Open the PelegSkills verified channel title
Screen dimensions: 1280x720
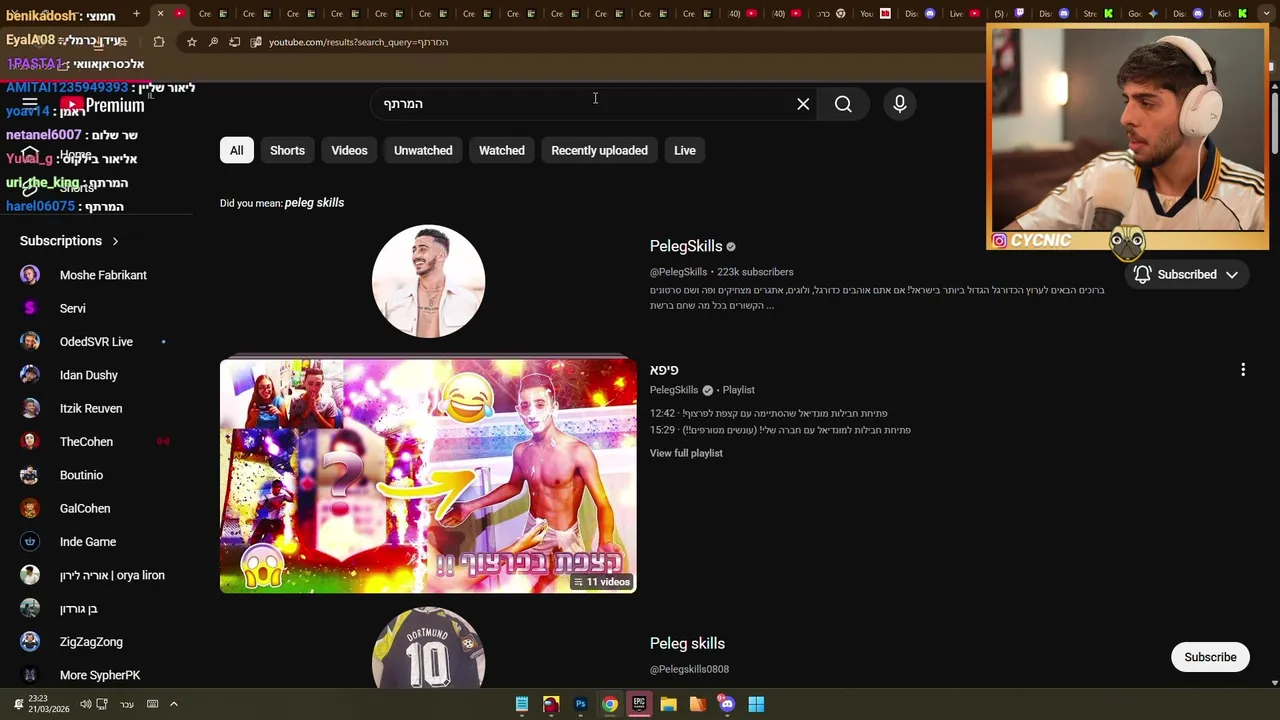[686, 246]
